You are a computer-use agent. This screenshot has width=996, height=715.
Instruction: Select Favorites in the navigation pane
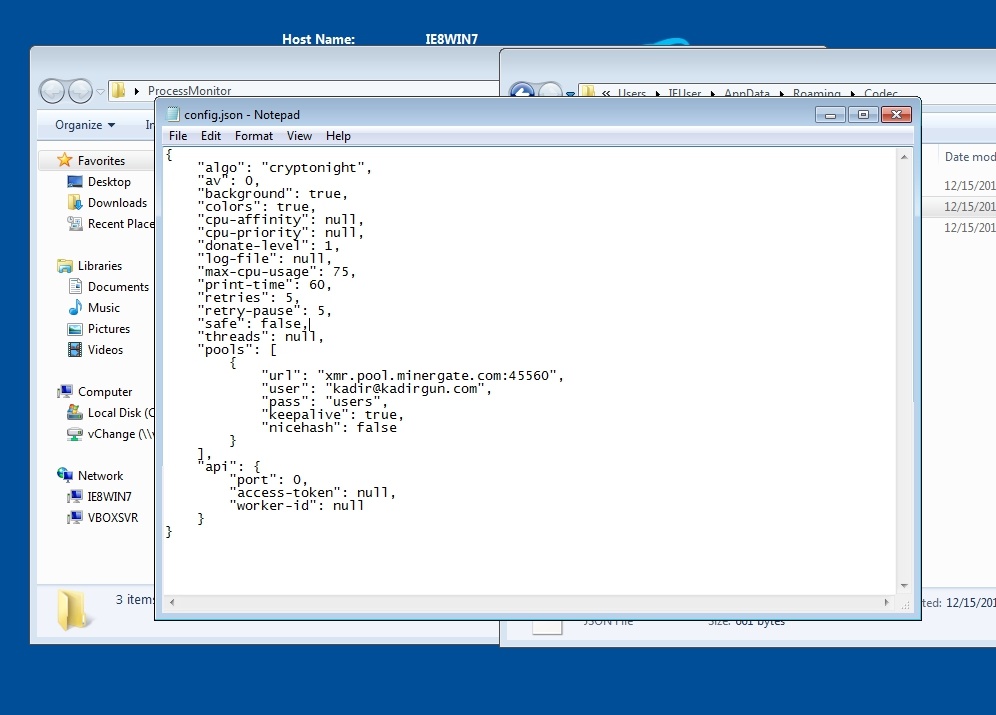102,161
